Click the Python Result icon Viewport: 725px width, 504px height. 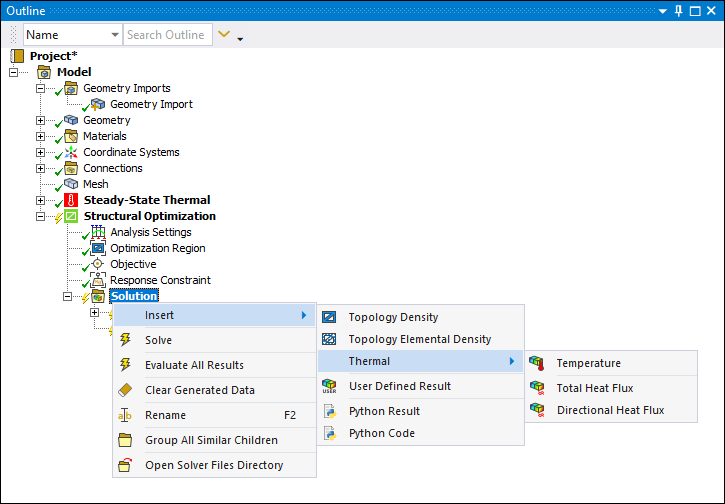tap(329, 411)
